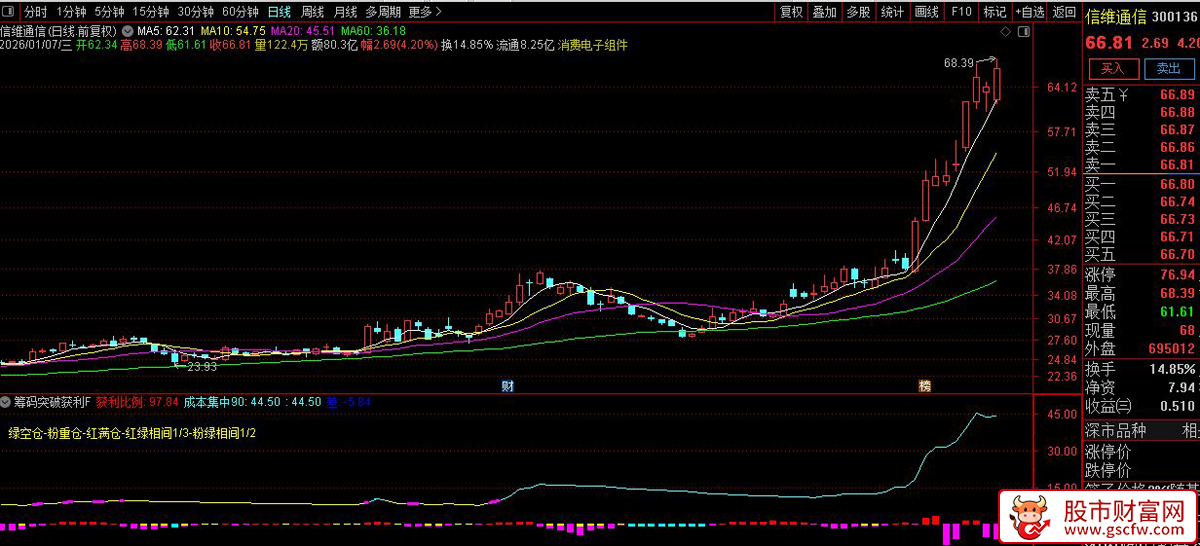Click the 卖二 price 66.86

click(1177, 147)
